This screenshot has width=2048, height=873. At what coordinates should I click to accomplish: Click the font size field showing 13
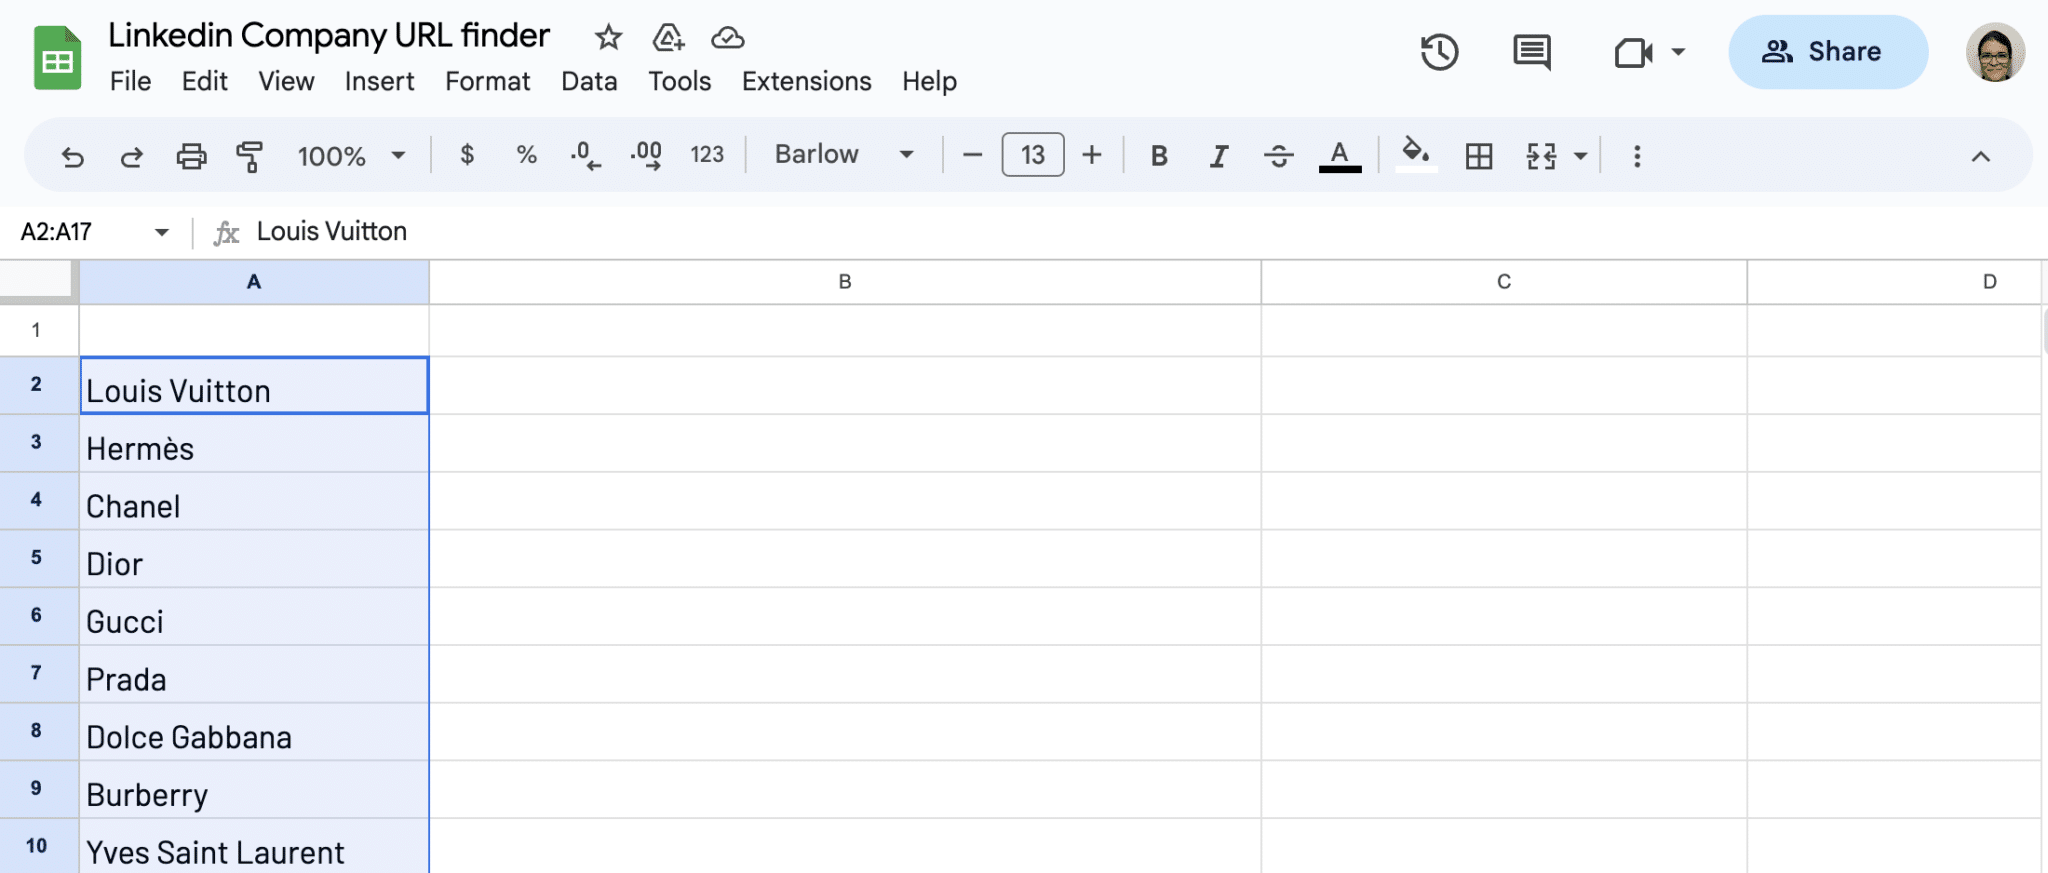(1033, 155)
